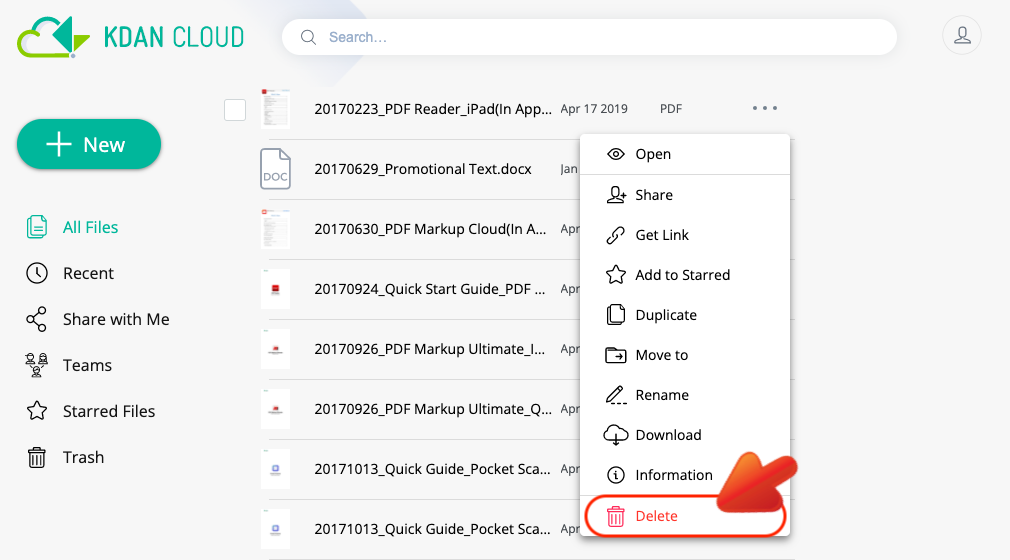Click the search magnifier icon
The height and width of the screenshot is (560, 1010).
[309, 37]
